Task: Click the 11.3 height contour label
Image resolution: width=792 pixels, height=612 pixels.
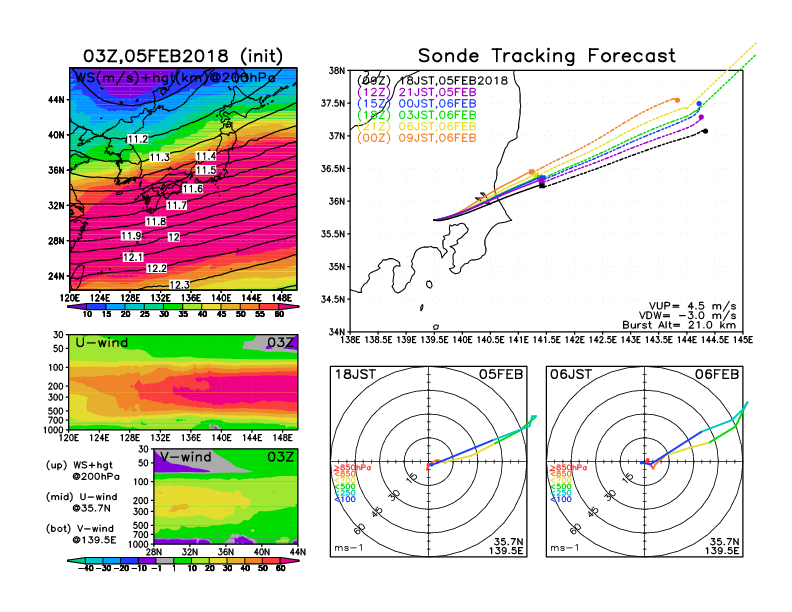Action: tap(160, 158)
